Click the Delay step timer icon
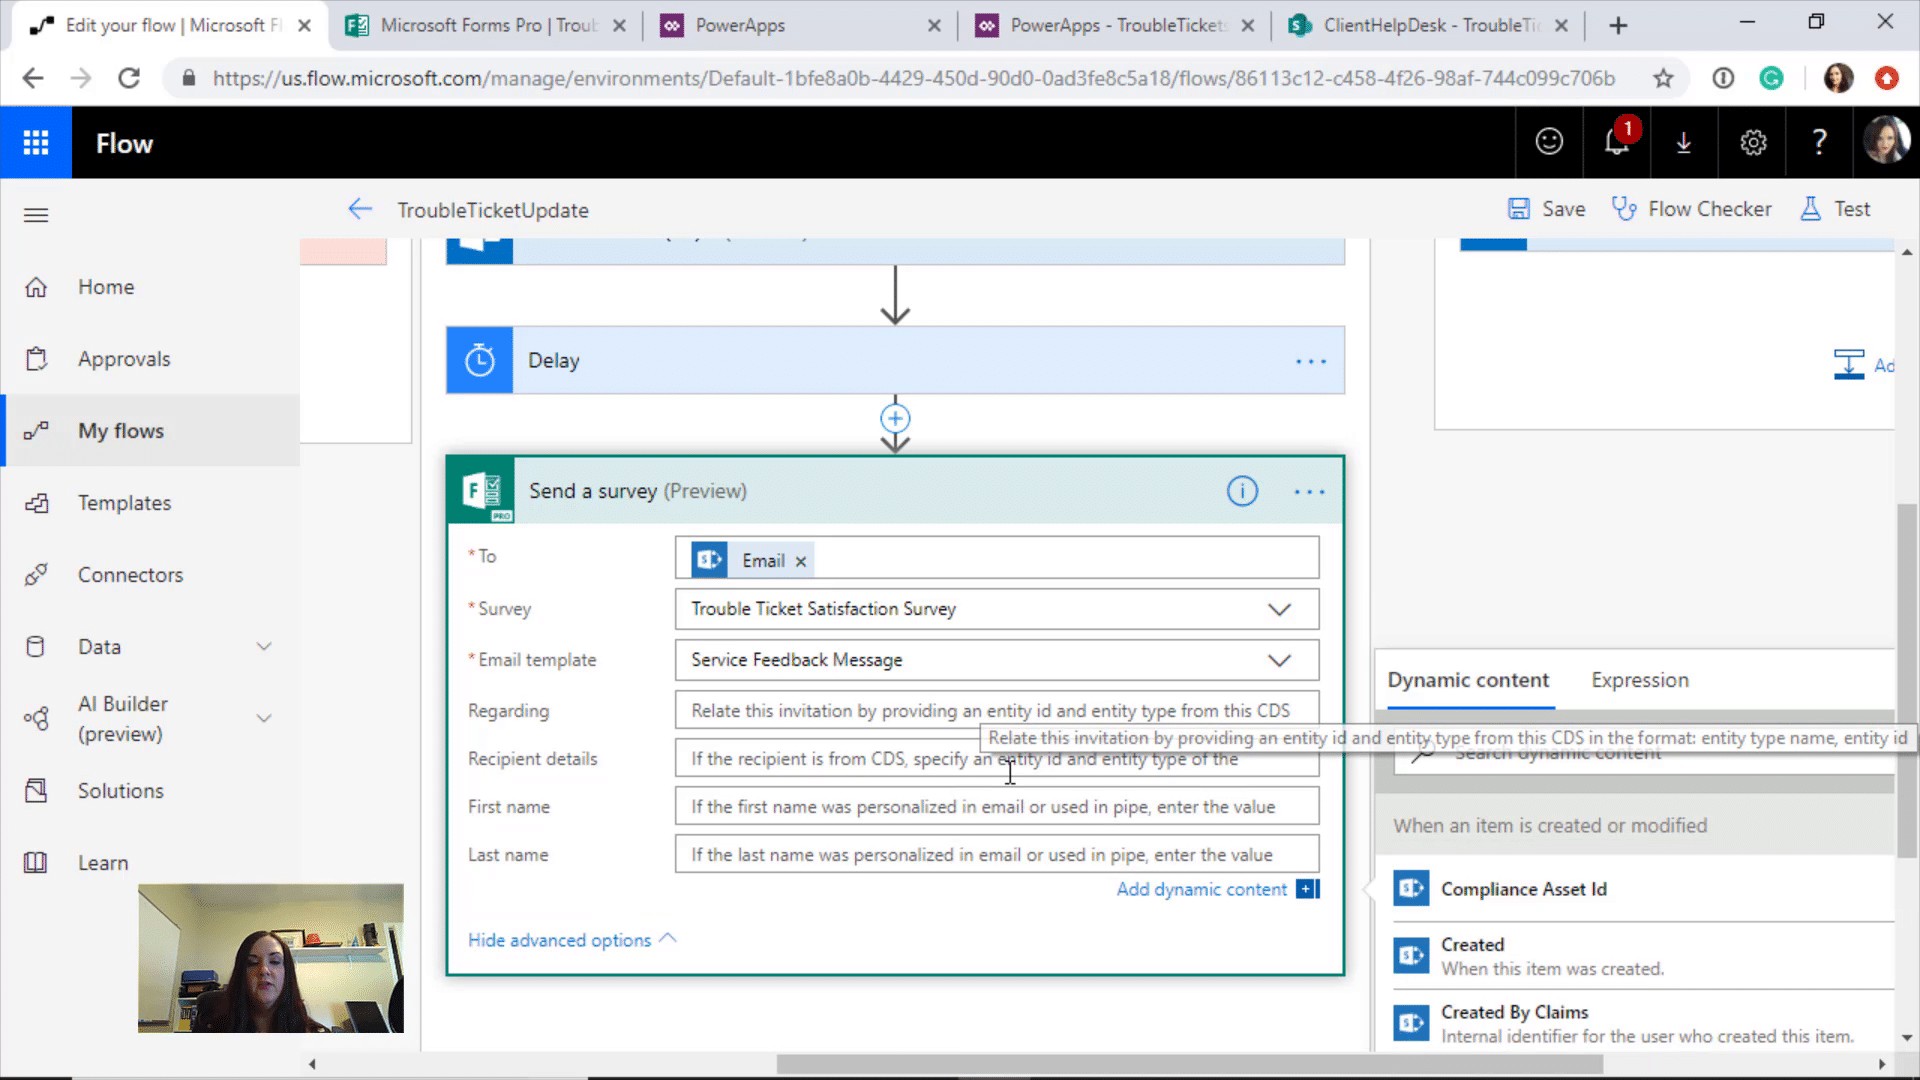 pyautogui.click(x=480, y=360)
